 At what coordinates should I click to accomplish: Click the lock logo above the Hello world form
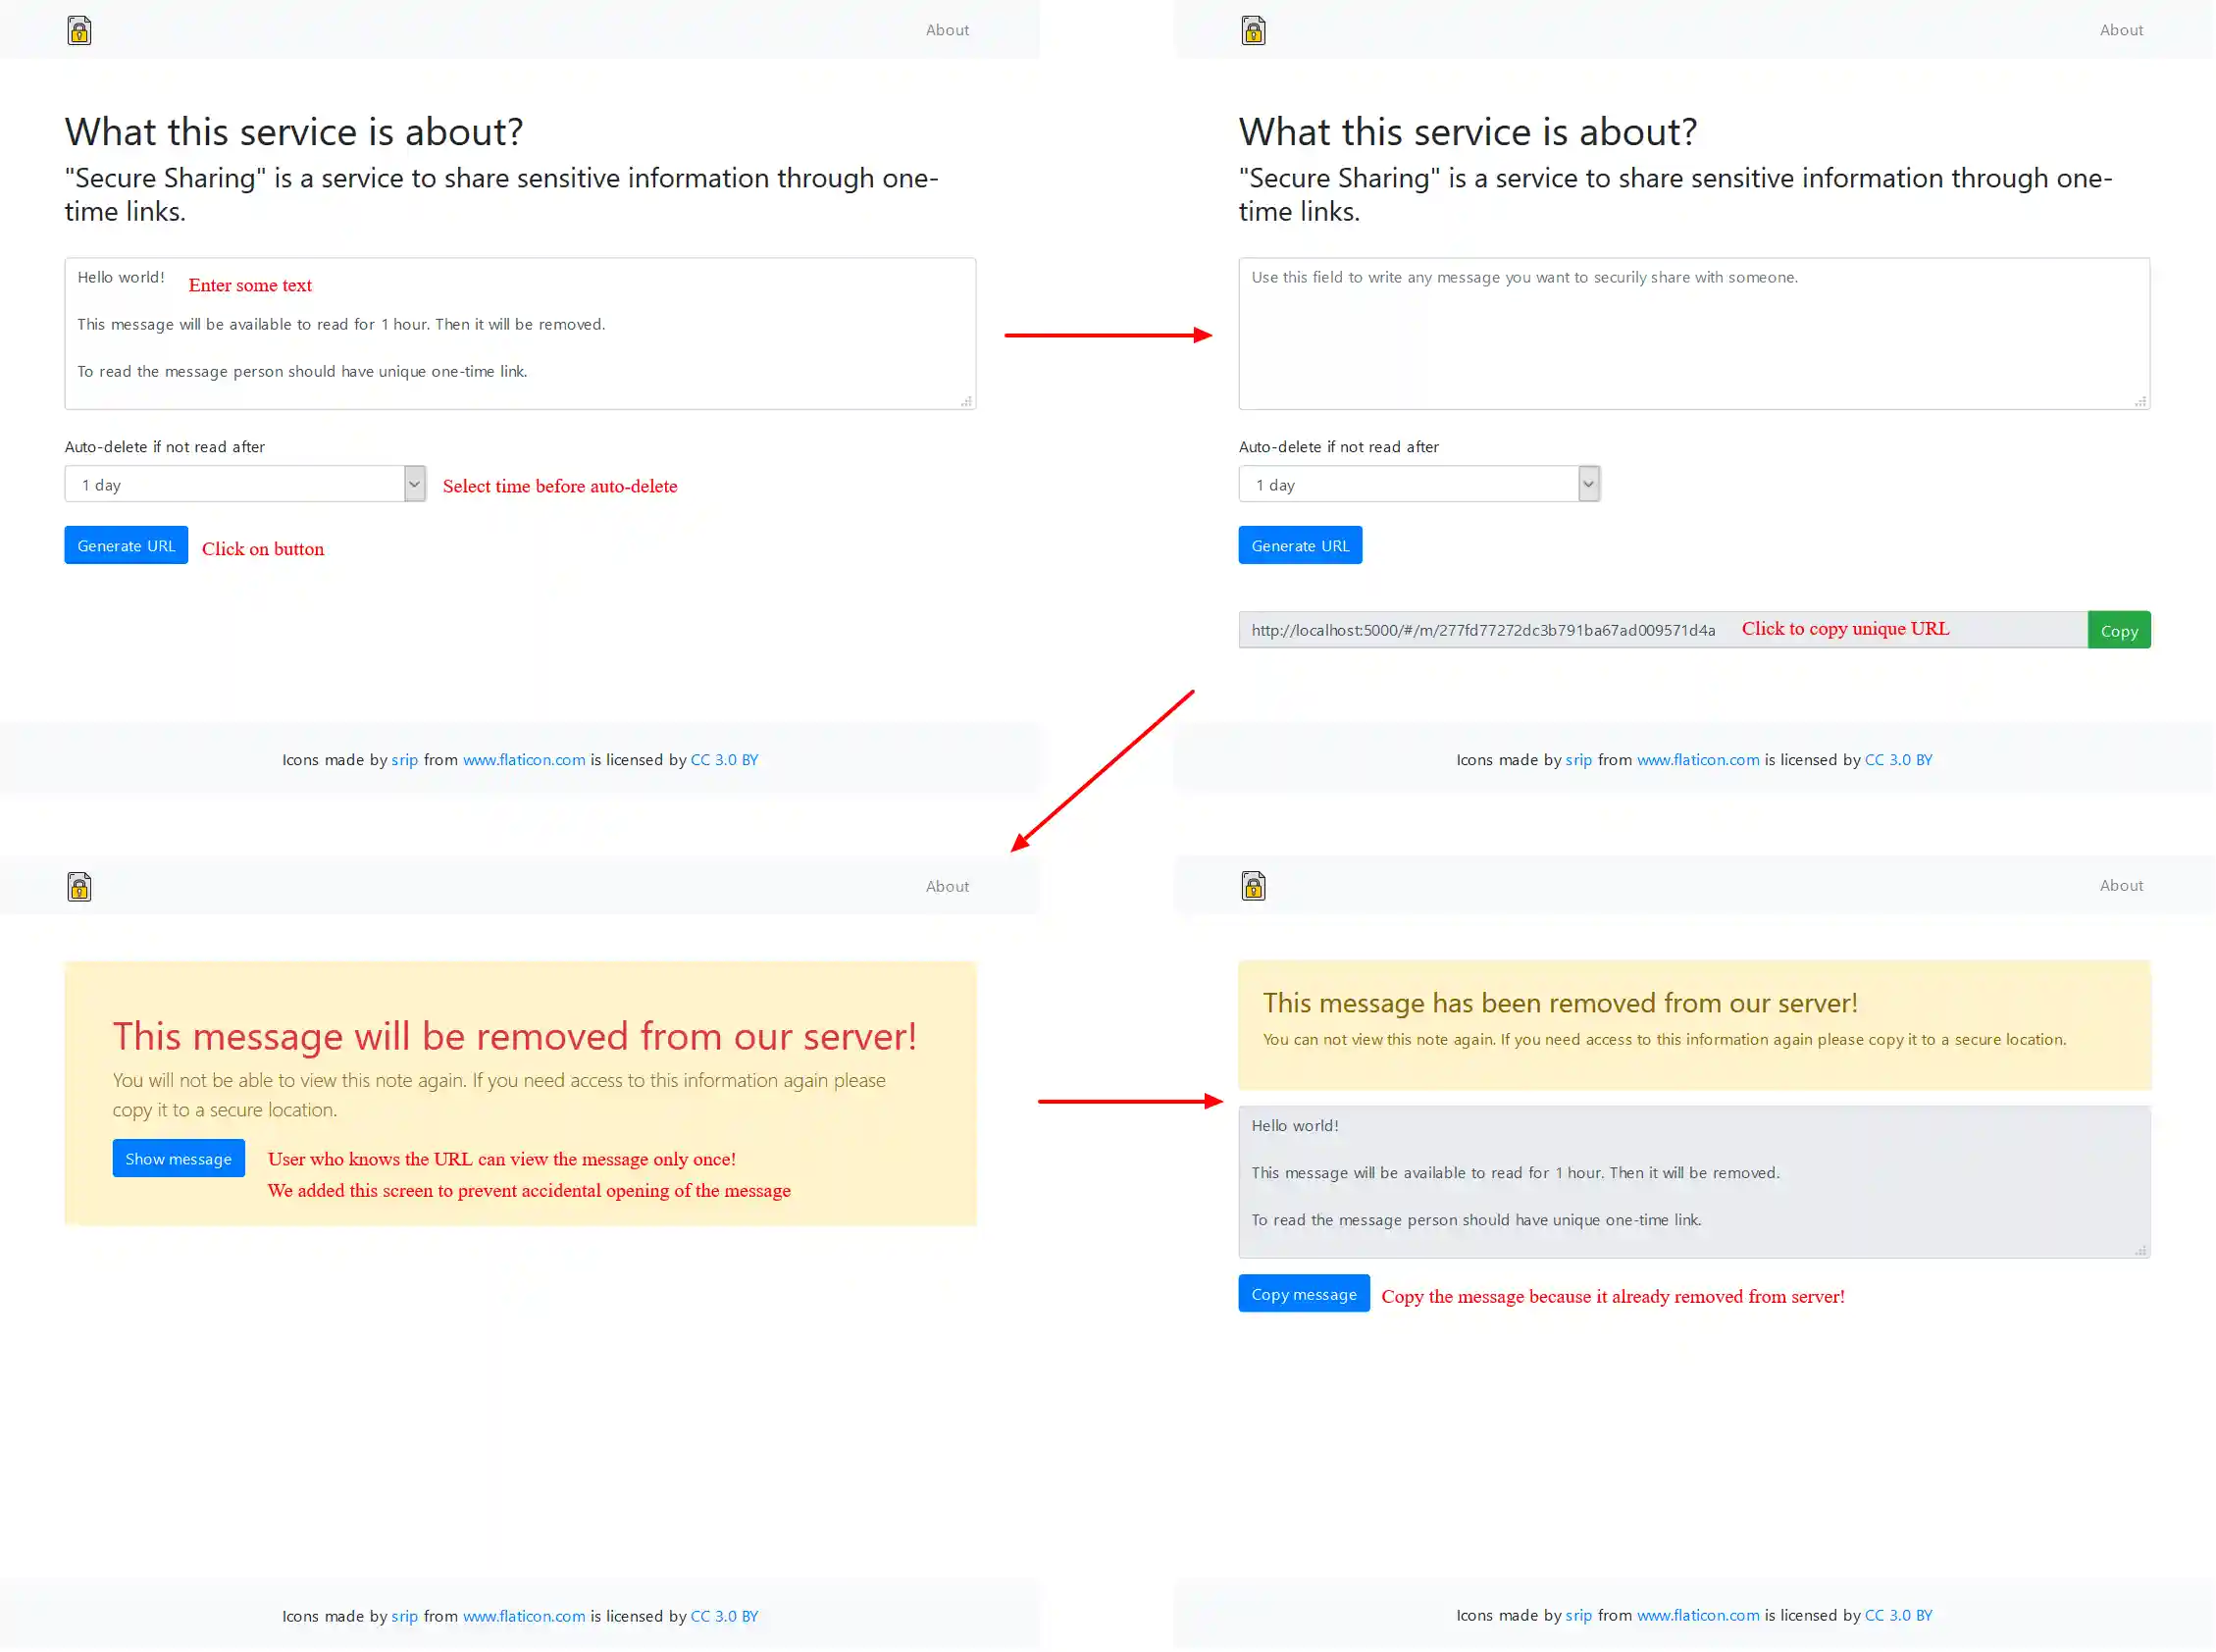pyautogui.click(x=79, y=31)
